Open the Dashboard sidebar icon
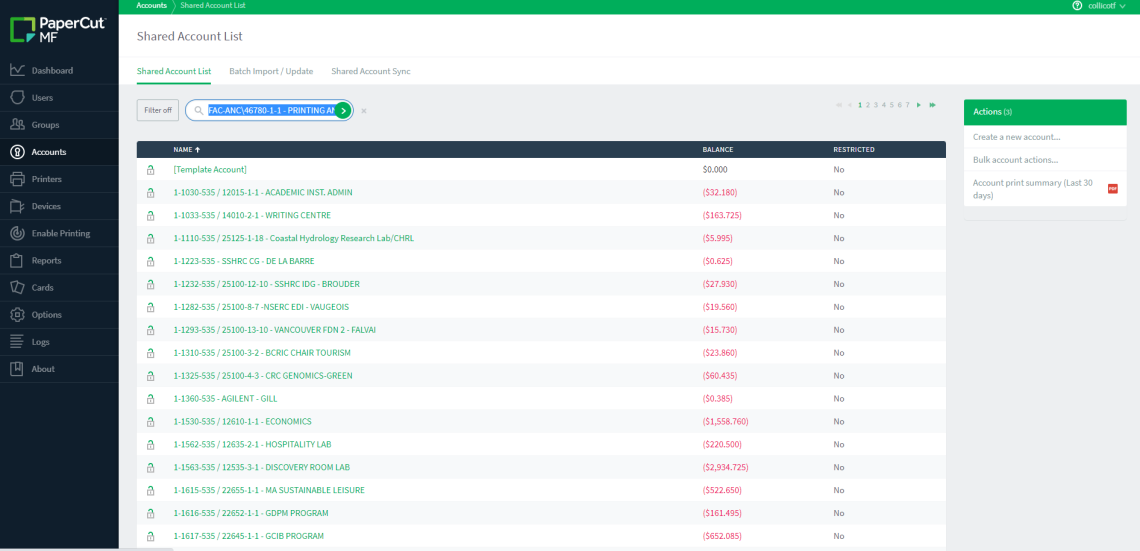The height and width of the screenshot is (551, 1140). [17, 71]
